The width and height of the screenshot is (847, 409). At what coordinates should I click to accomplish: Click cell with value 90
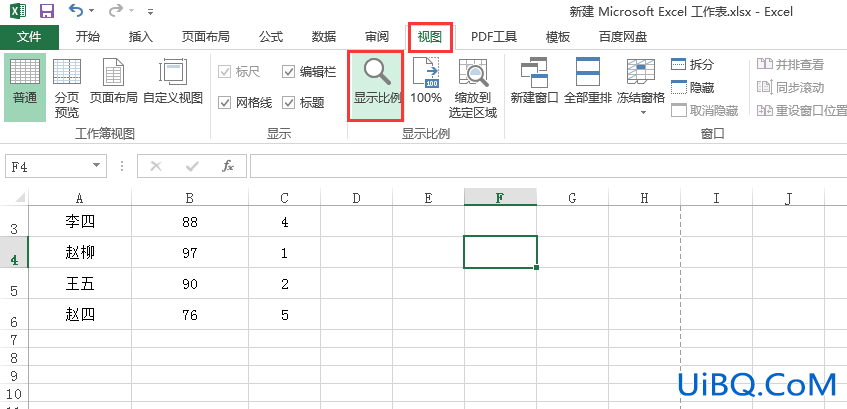point(190,284)
